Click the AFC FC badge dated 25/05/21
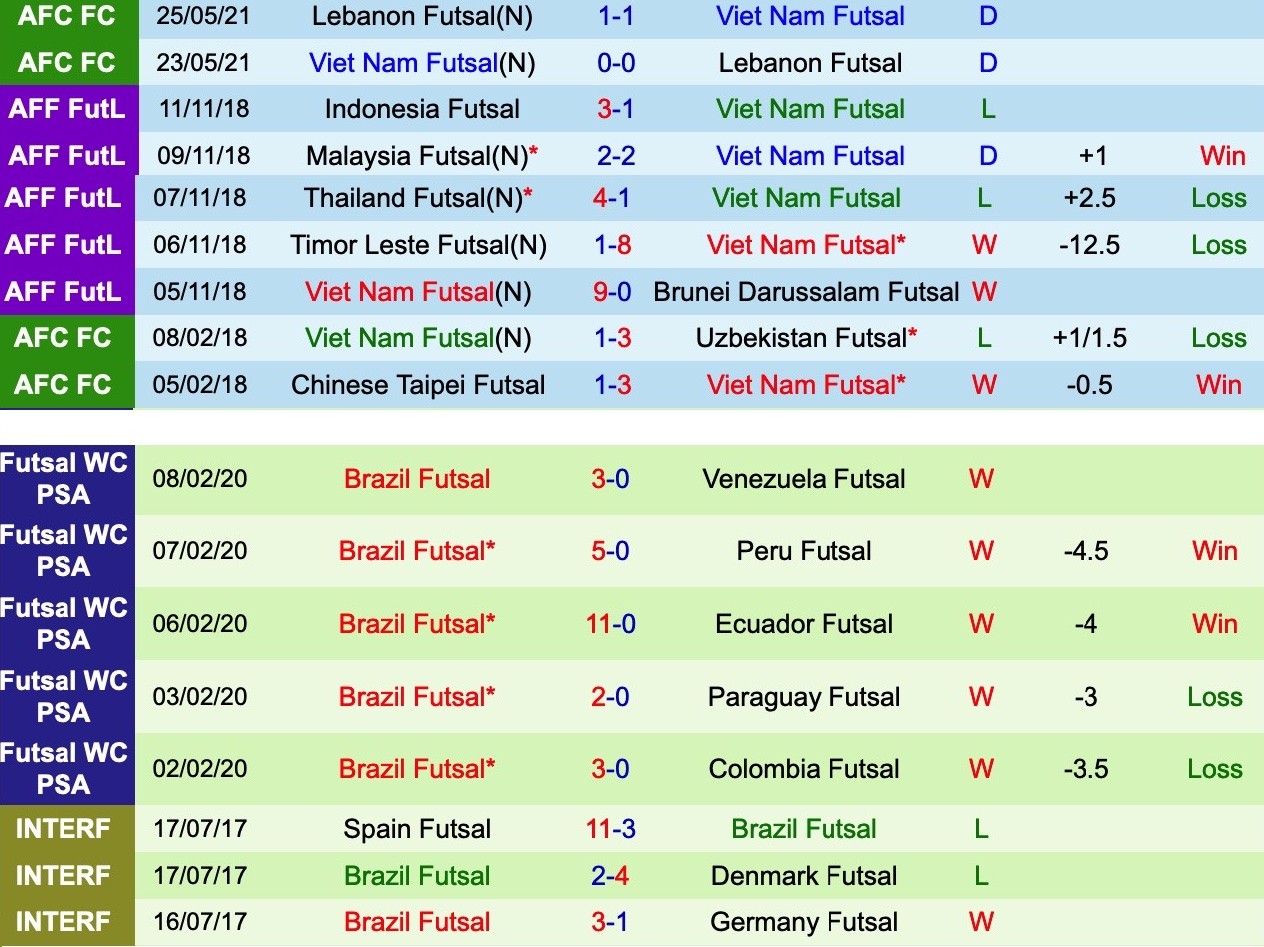1264x947 pixels. click(x=67, y=16)
